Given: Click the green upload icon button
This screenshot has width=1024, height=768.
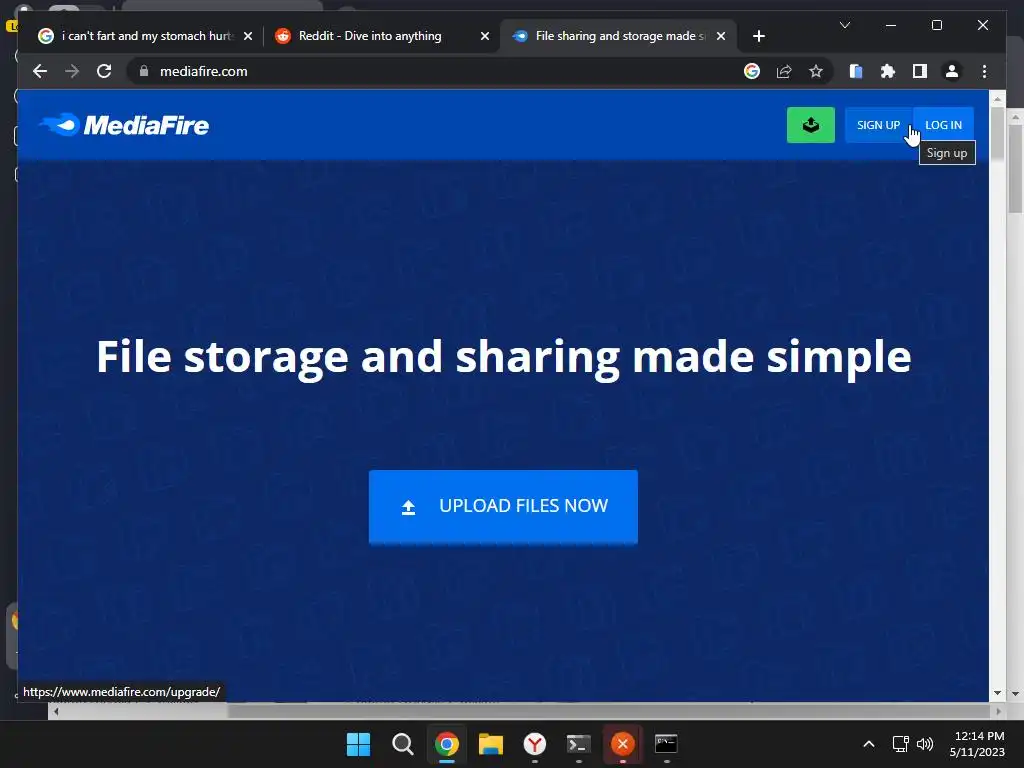Looking at the screenshot, I should [x=810, y=125].
